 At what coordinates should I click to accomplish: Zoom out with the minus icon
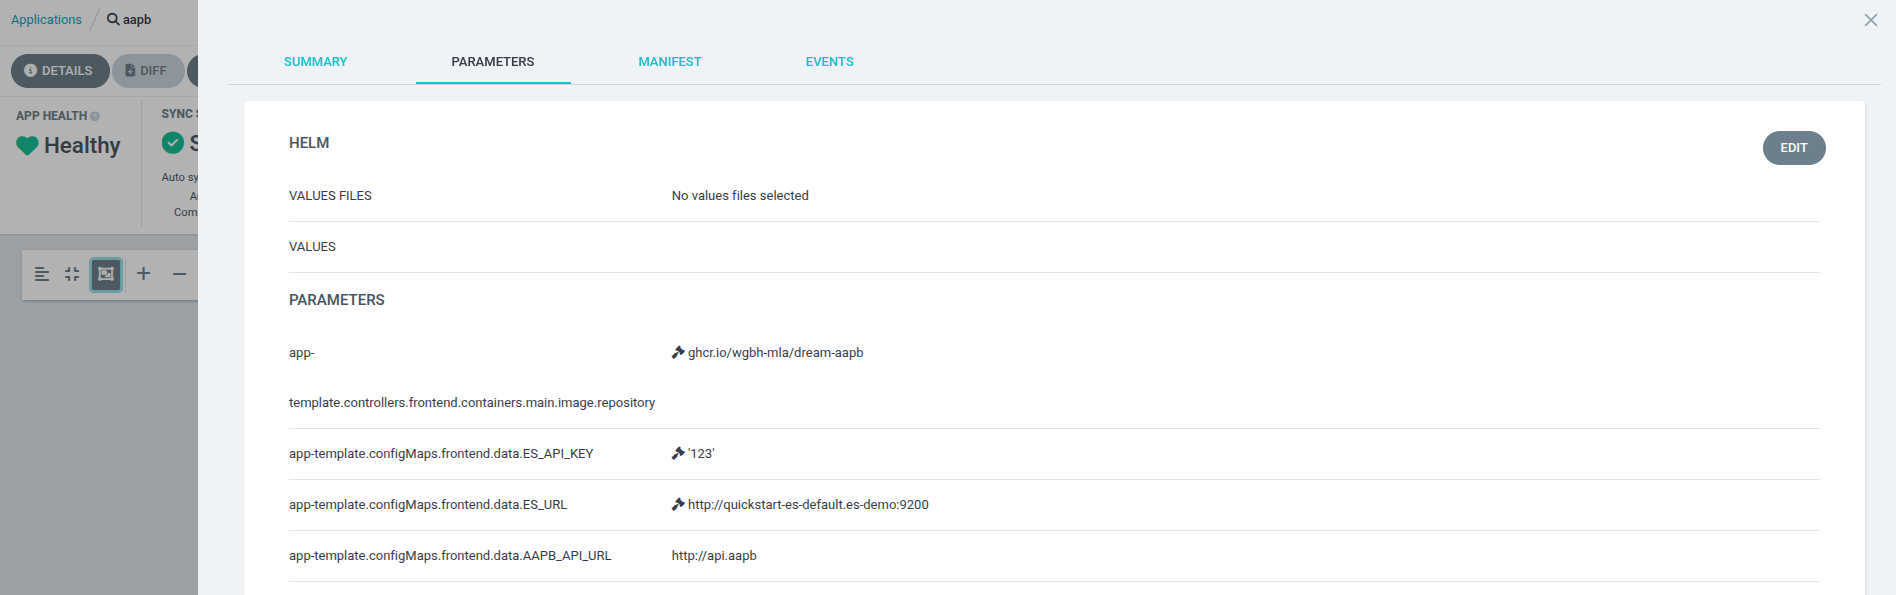(179, 274)
